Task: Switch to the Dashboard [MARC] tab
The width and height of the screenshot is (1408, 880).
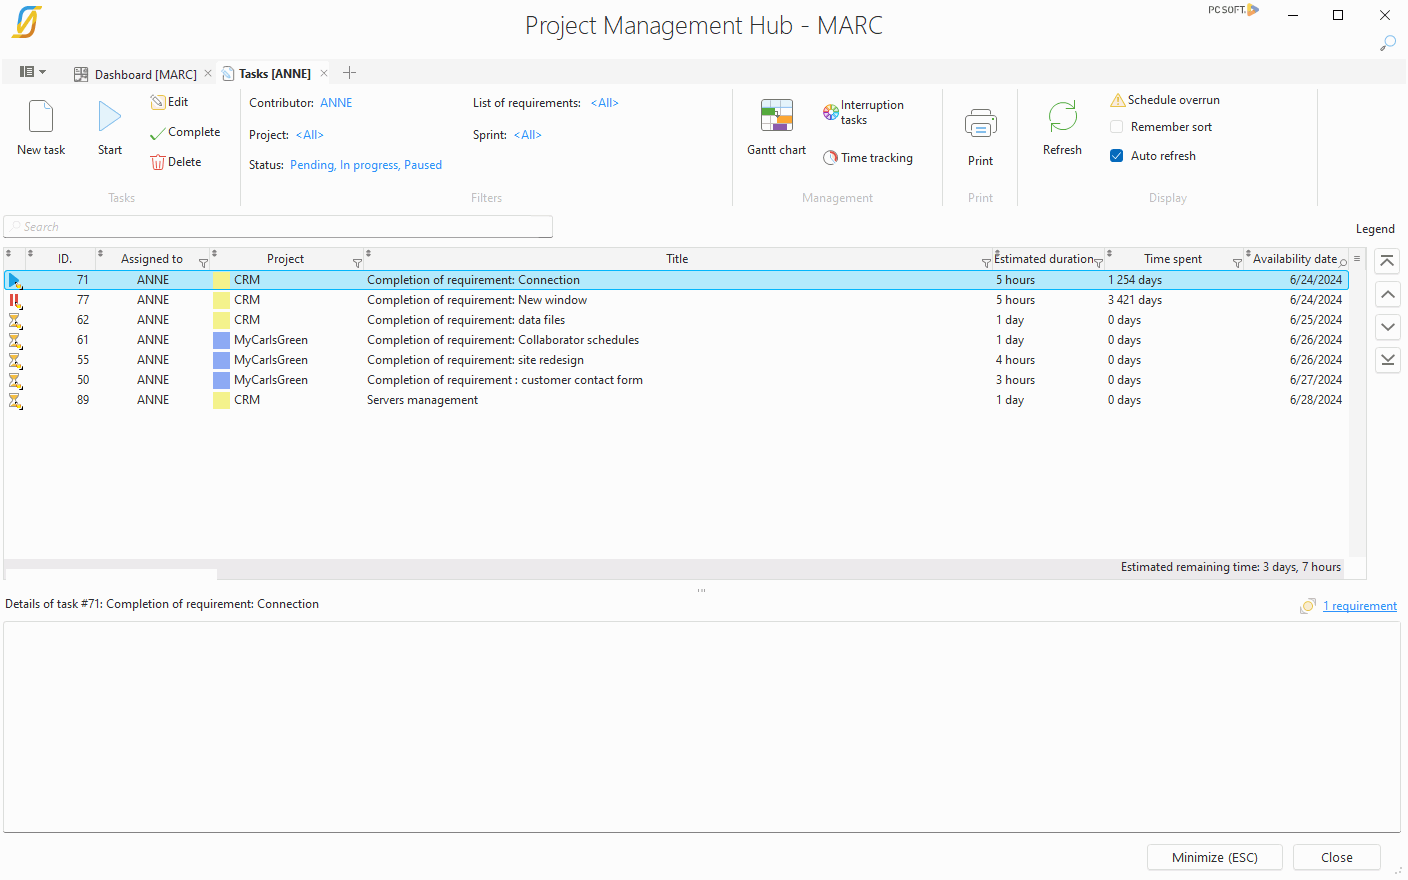Action: [x=135, y=74]
